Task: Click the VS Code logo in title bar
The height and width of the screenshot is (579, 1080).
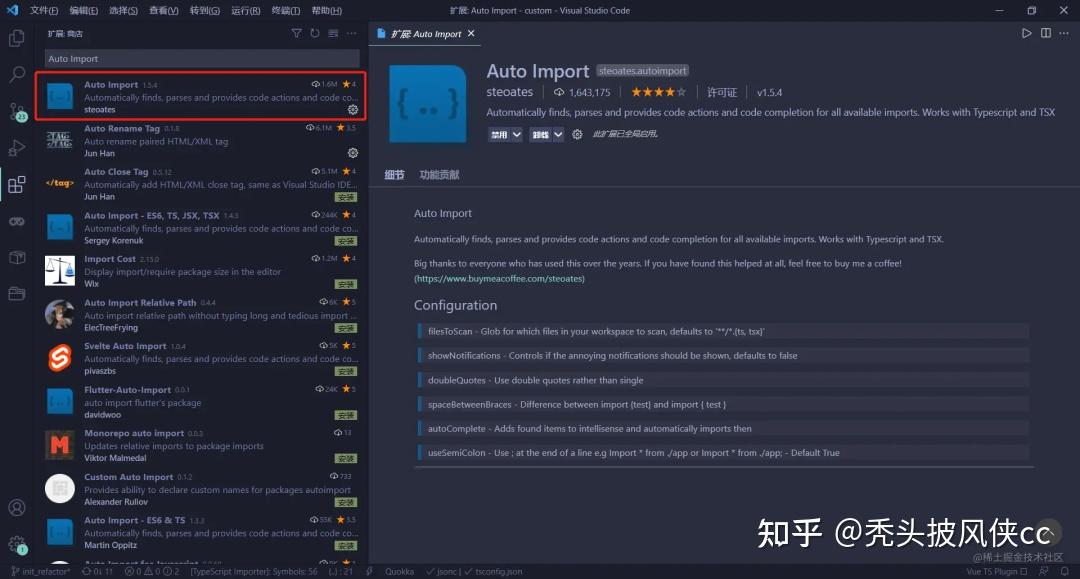Action: [12, 10]
